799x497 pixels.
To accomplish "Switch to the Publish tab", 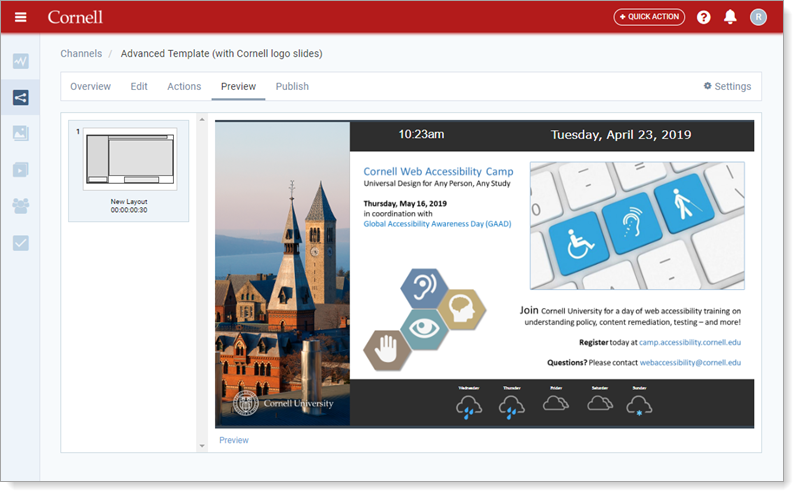I will (x=292, y=87).
